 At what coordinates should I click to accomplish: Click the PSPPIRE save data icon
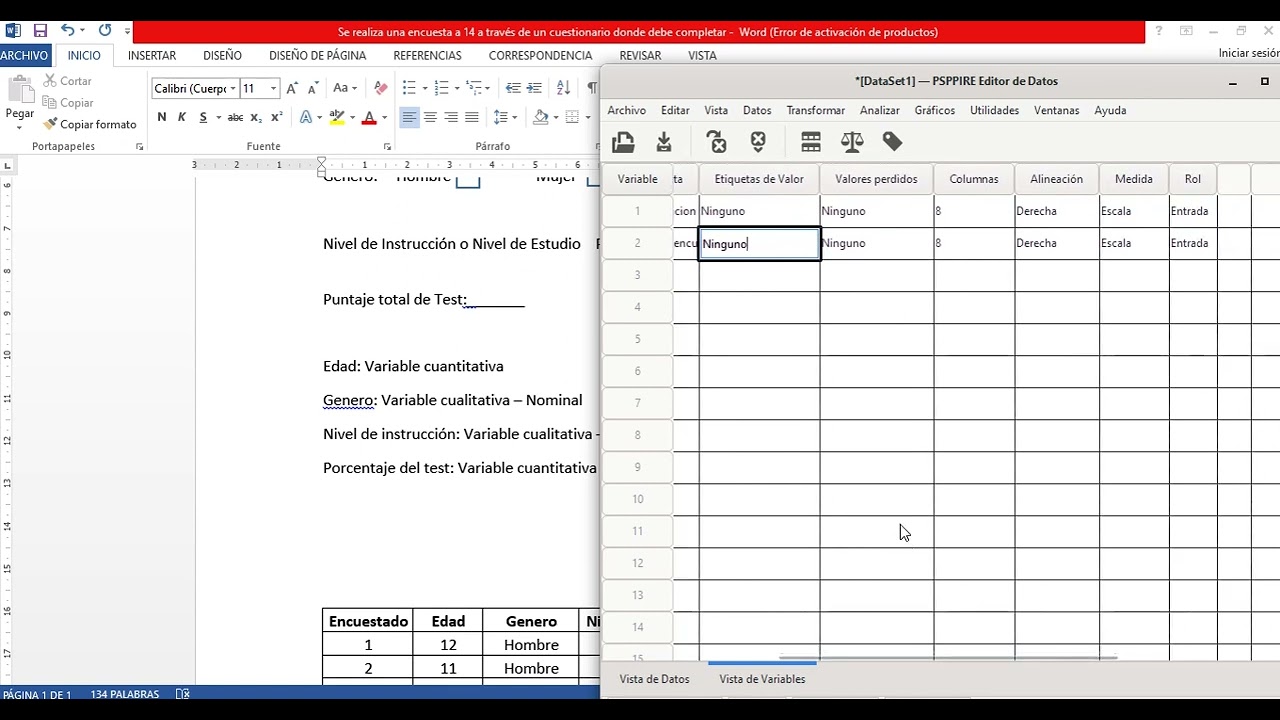point(664,142)
